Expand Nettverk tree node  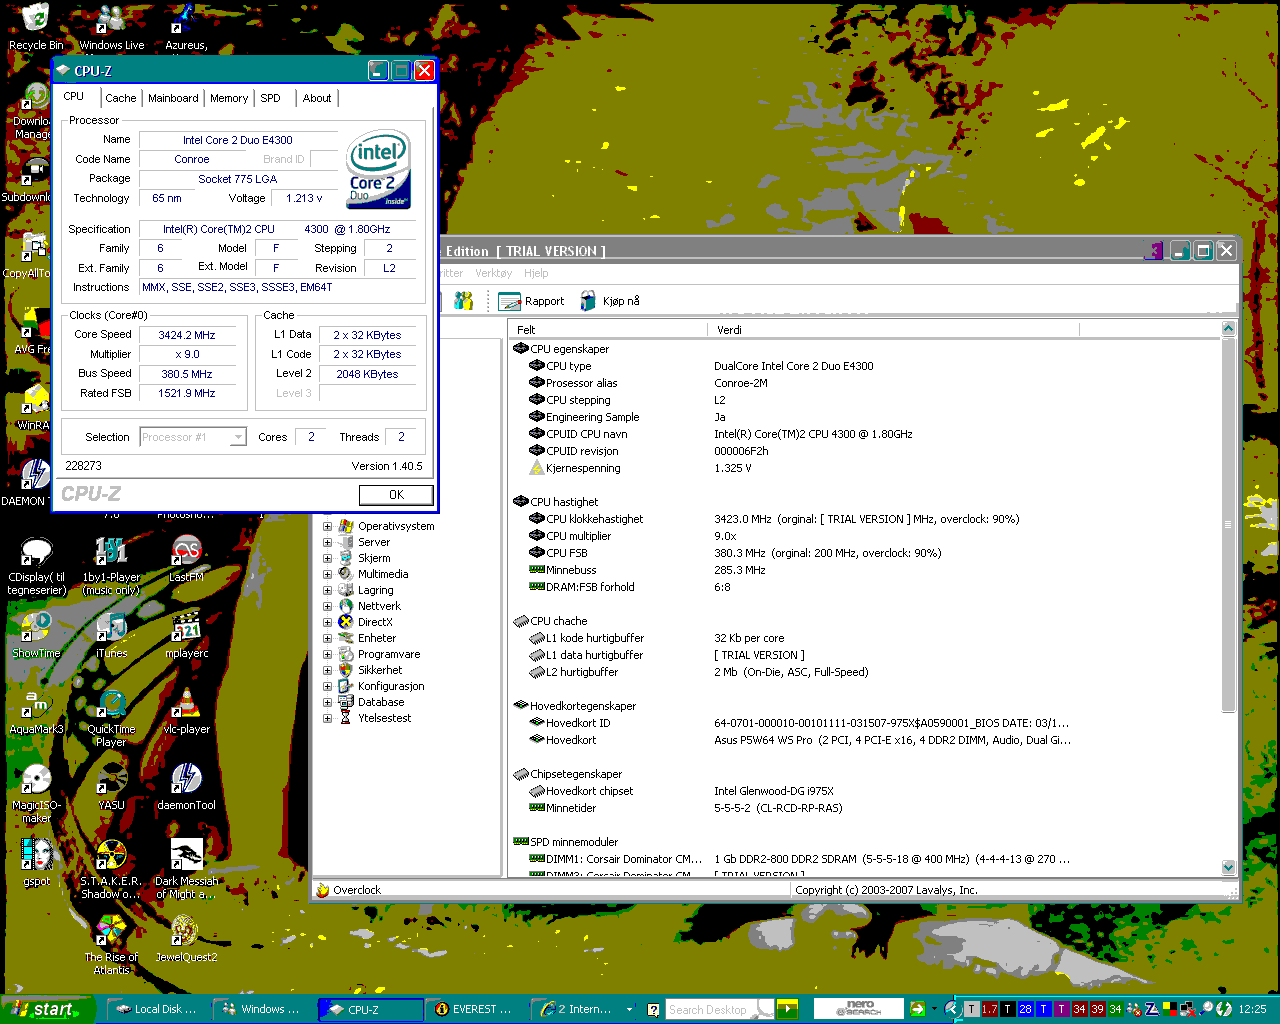[327, 606]
